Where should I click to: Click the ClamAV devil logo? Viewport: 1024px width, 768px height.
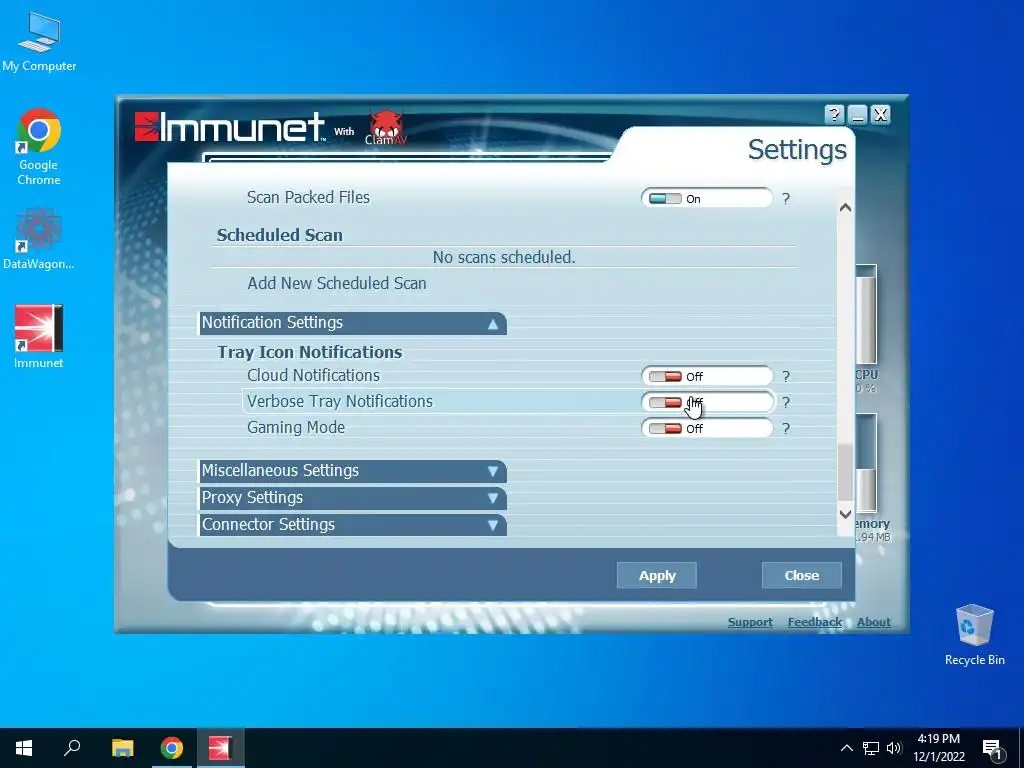click(x=386, y=127)
